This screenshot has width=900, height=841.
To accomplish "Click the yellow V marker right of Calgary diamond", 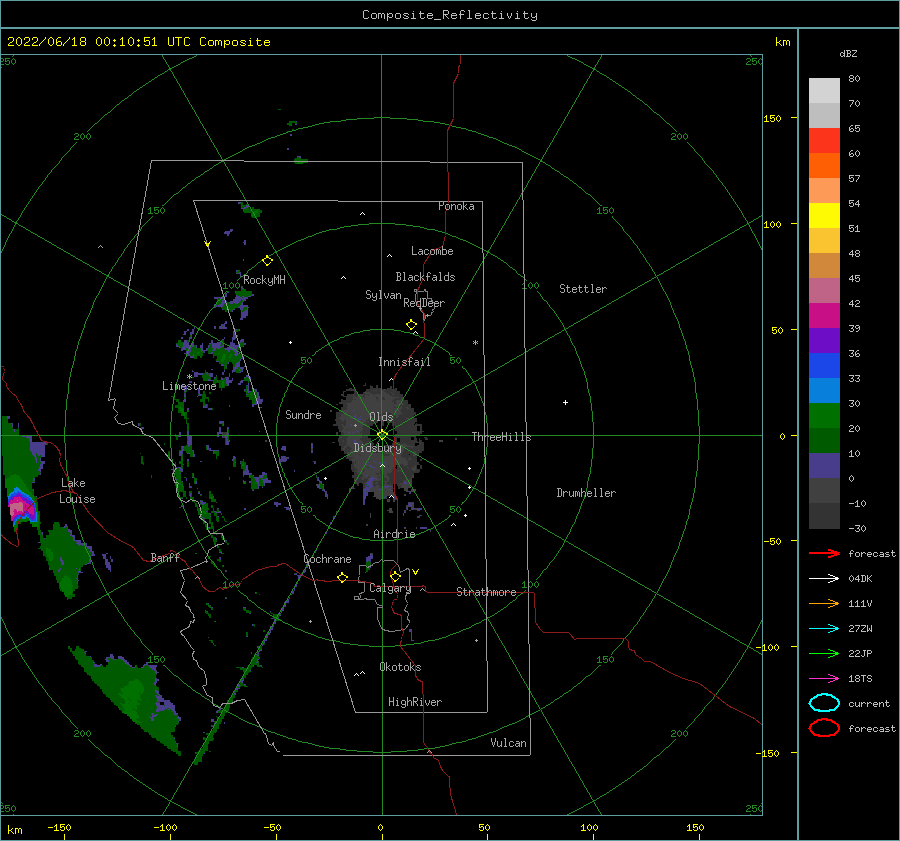I will coord(416,572).
